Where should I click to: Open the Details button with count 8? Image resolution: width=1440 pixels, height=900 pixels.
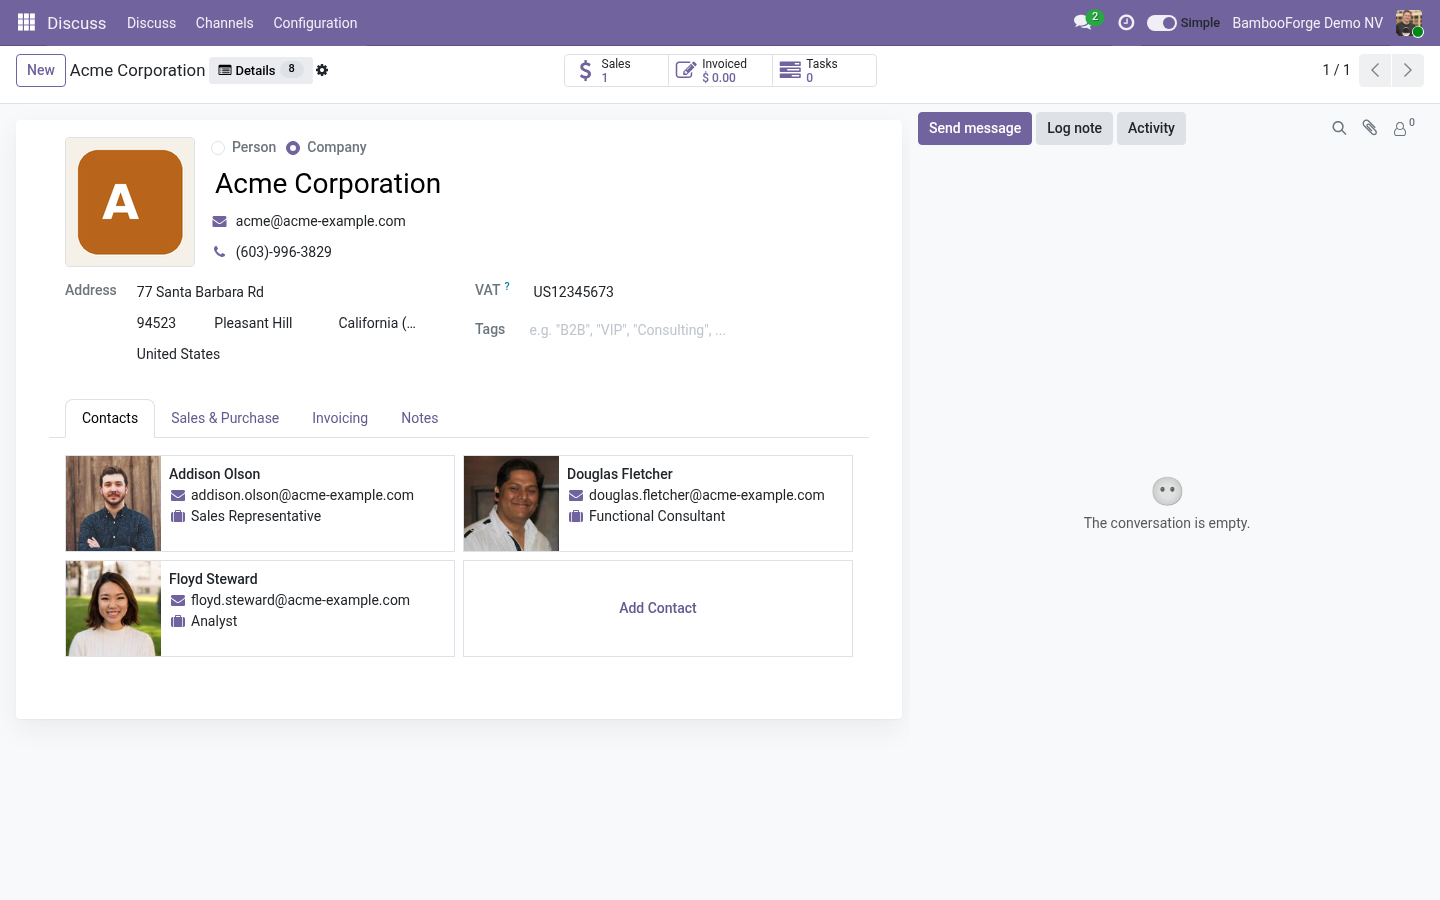pos(260,70)
